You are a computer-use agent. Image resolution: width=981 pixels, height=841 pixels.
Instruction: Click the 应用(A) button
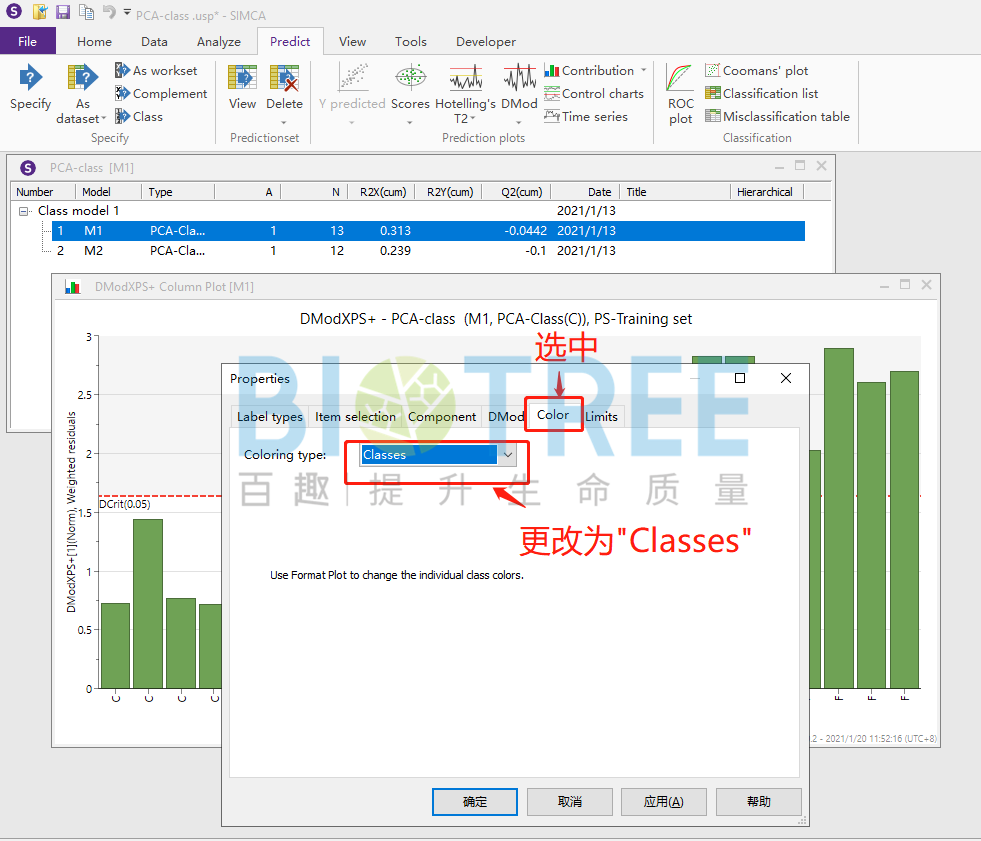click(663, 802)
